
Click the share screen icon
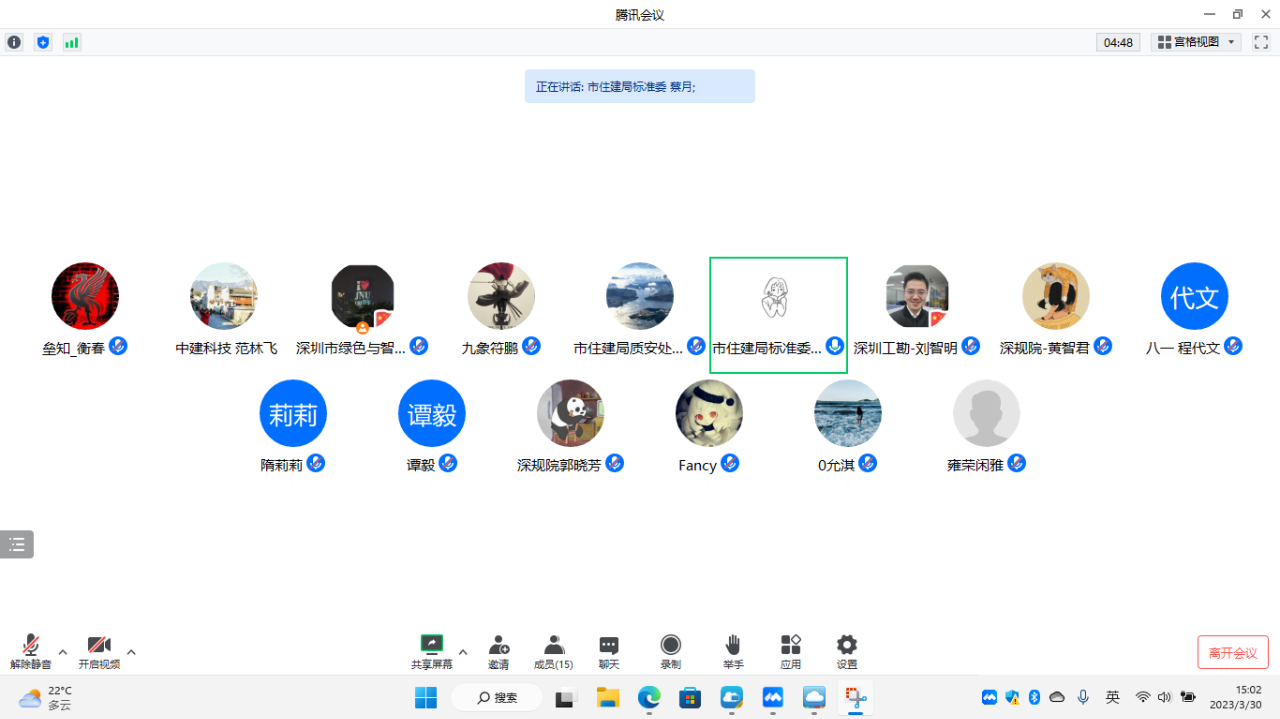[431, 645]
